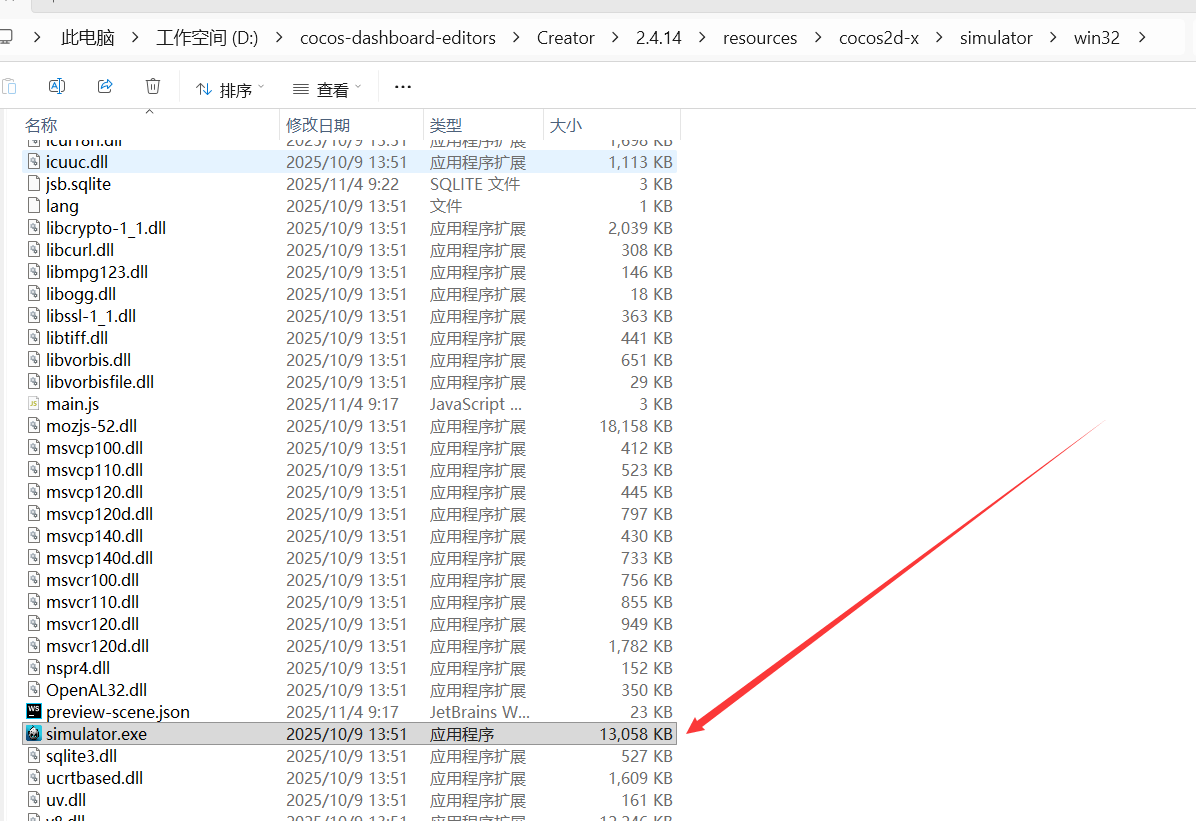Screen dimensions: 1196x821
Task: Click the dll icon beside OpenAL32.dll
Action: [x=34, y=690]
